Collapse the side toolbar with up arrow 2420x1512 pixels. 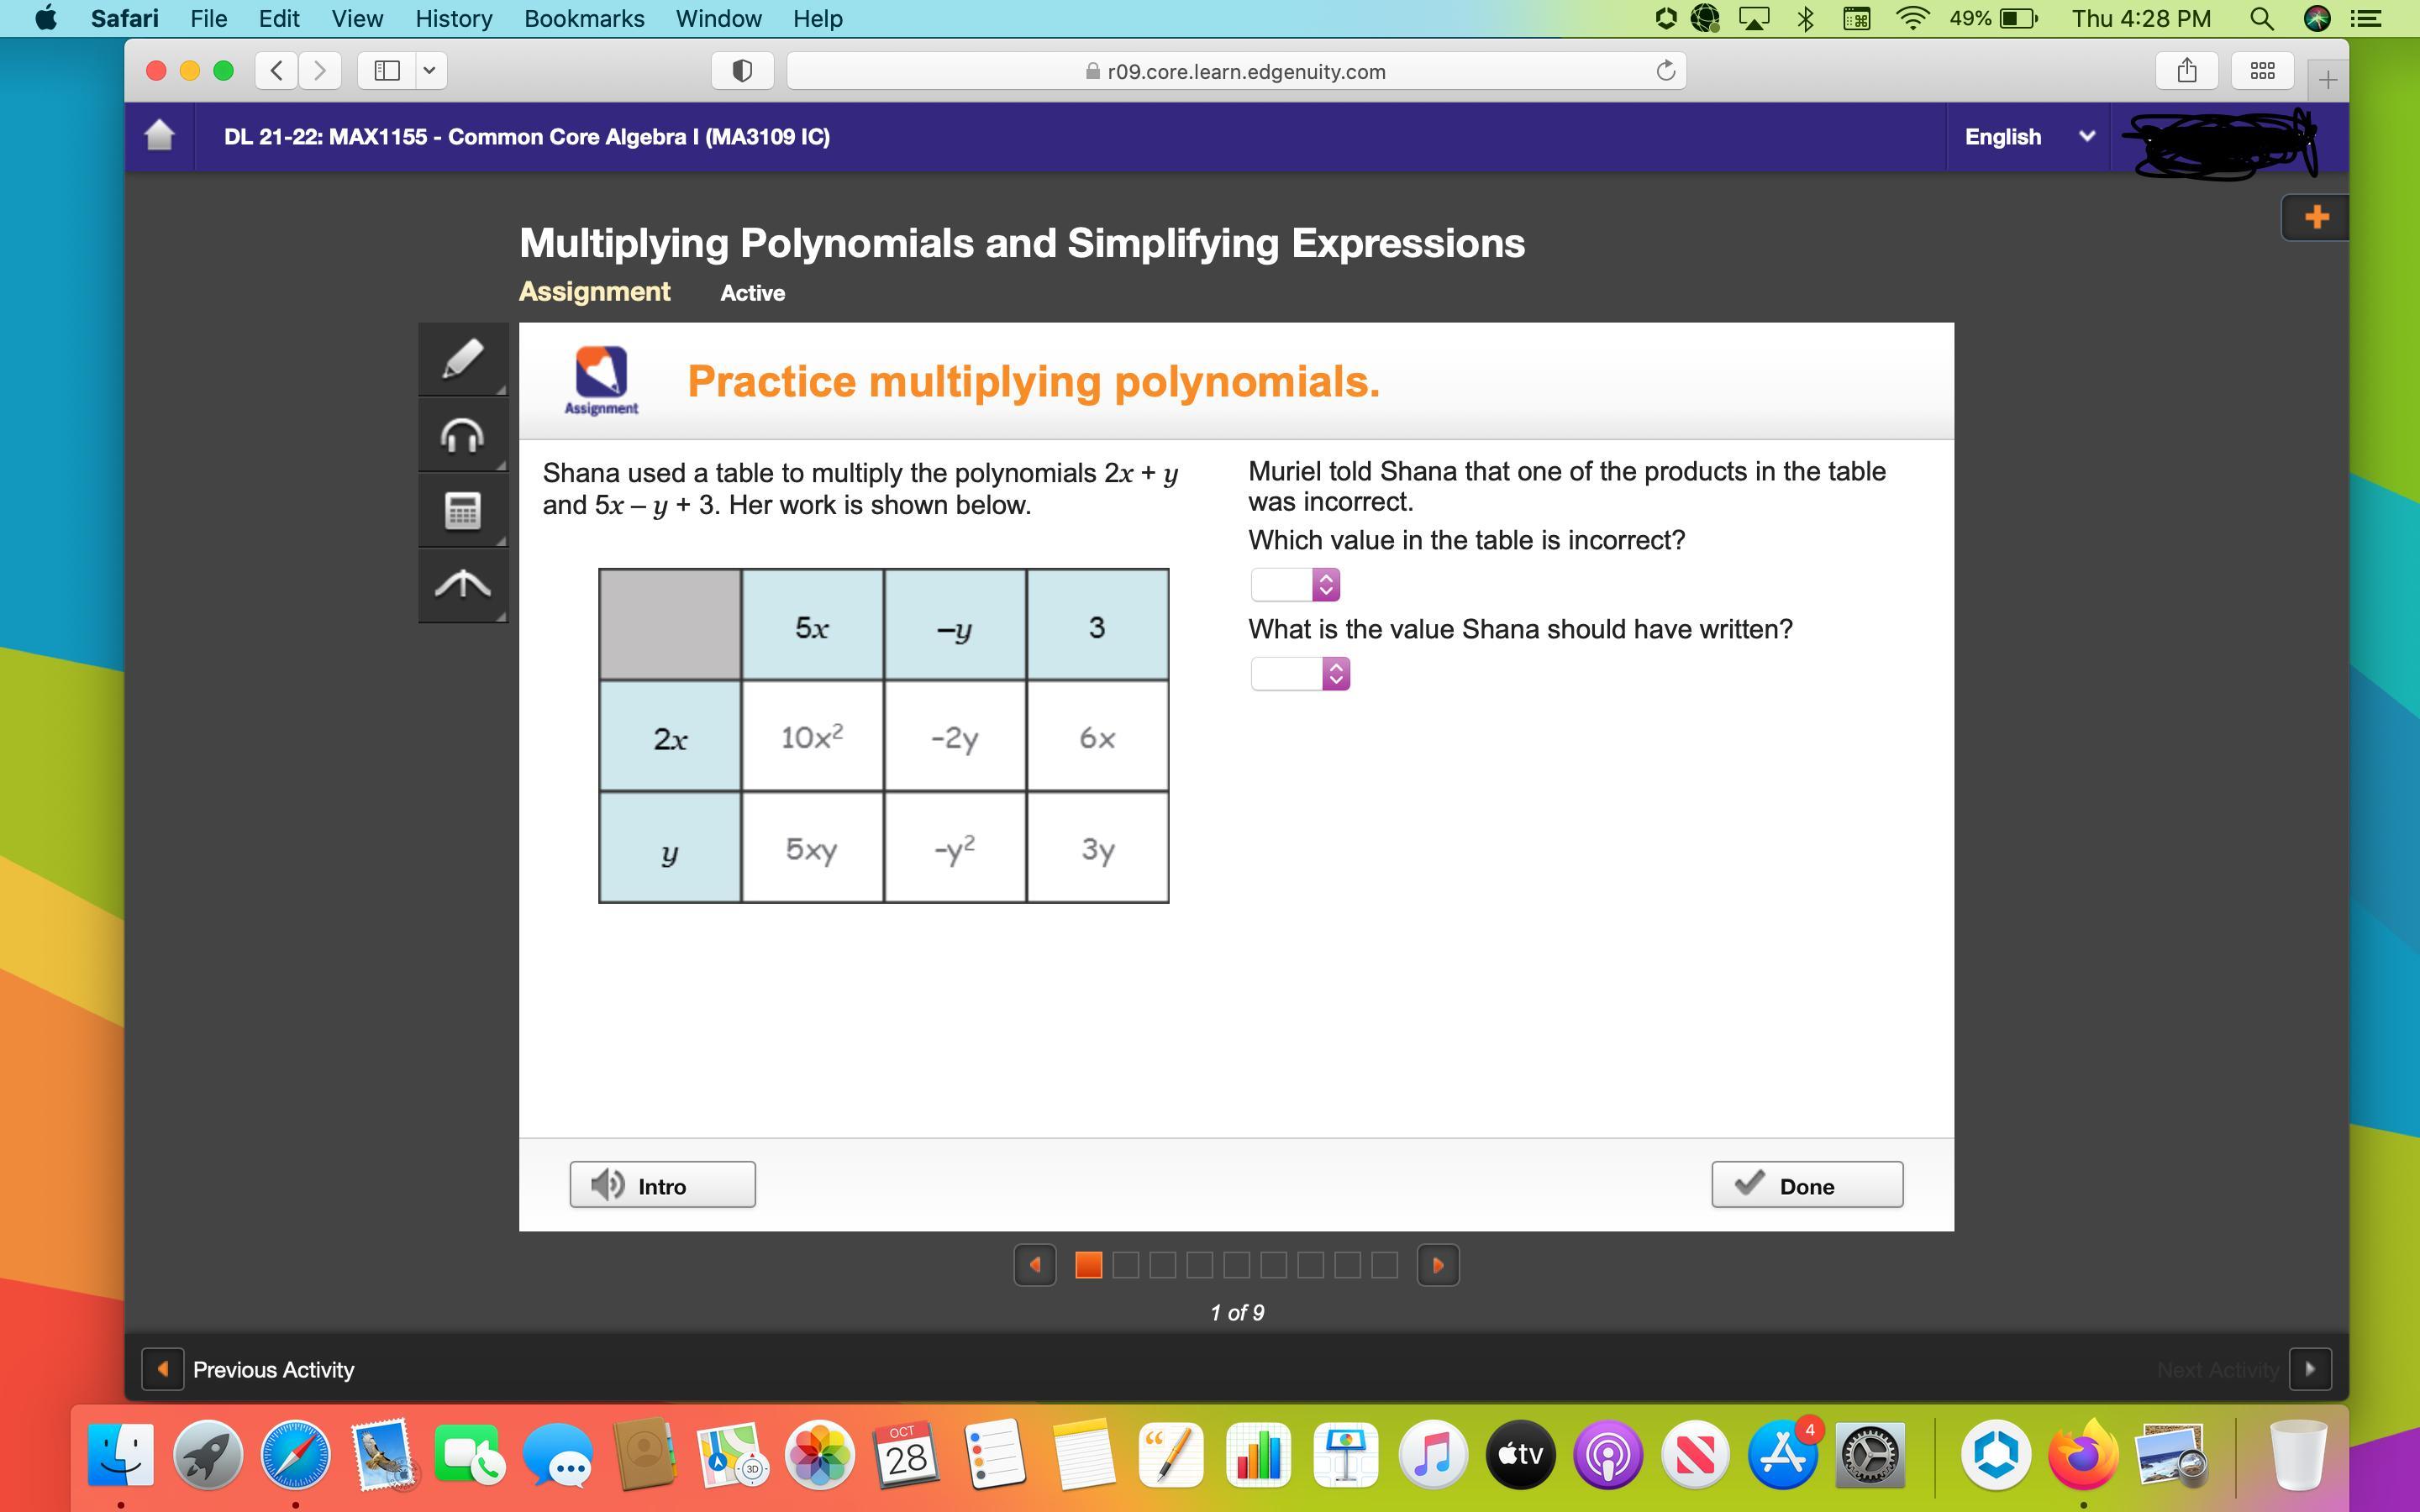click(462, 585)
